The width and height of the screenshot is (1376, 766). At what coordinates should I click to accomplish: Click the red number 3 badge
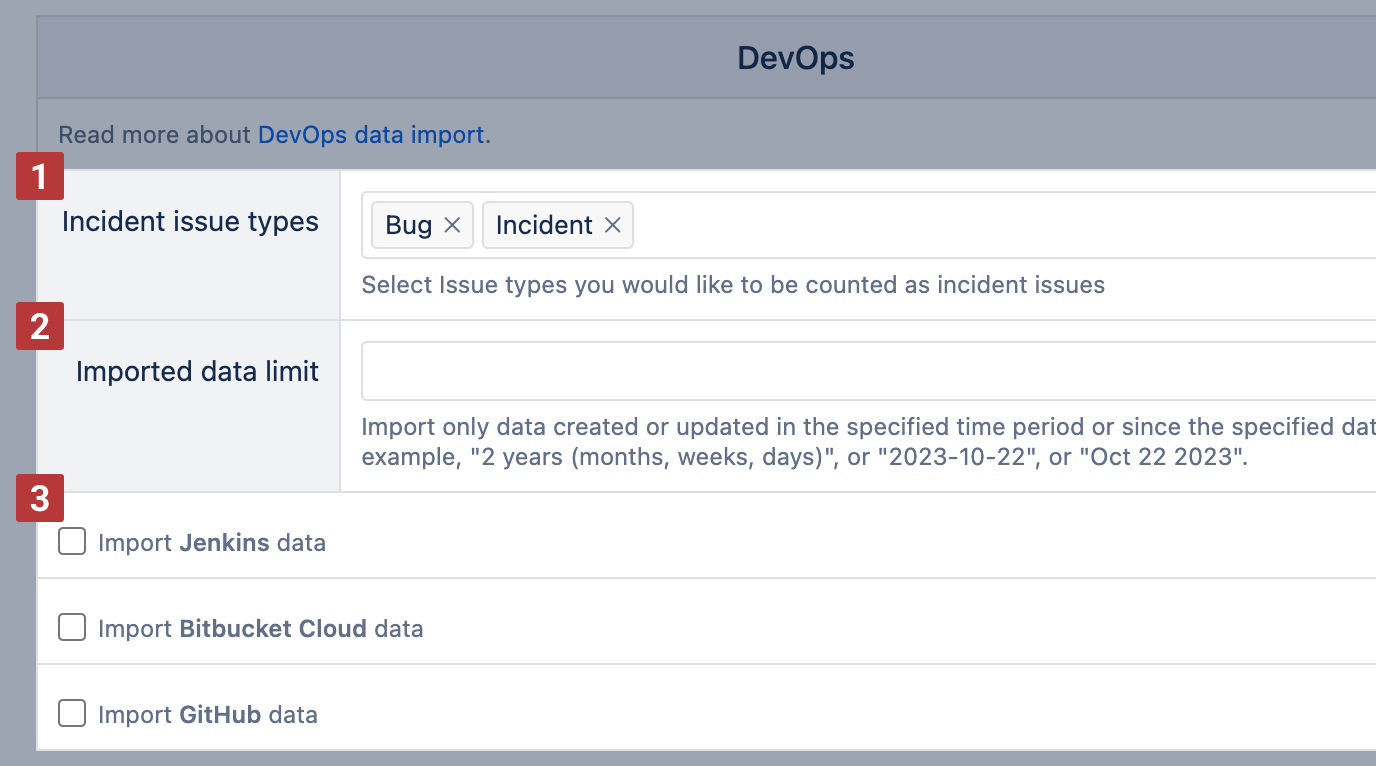(x=40, y=498)
